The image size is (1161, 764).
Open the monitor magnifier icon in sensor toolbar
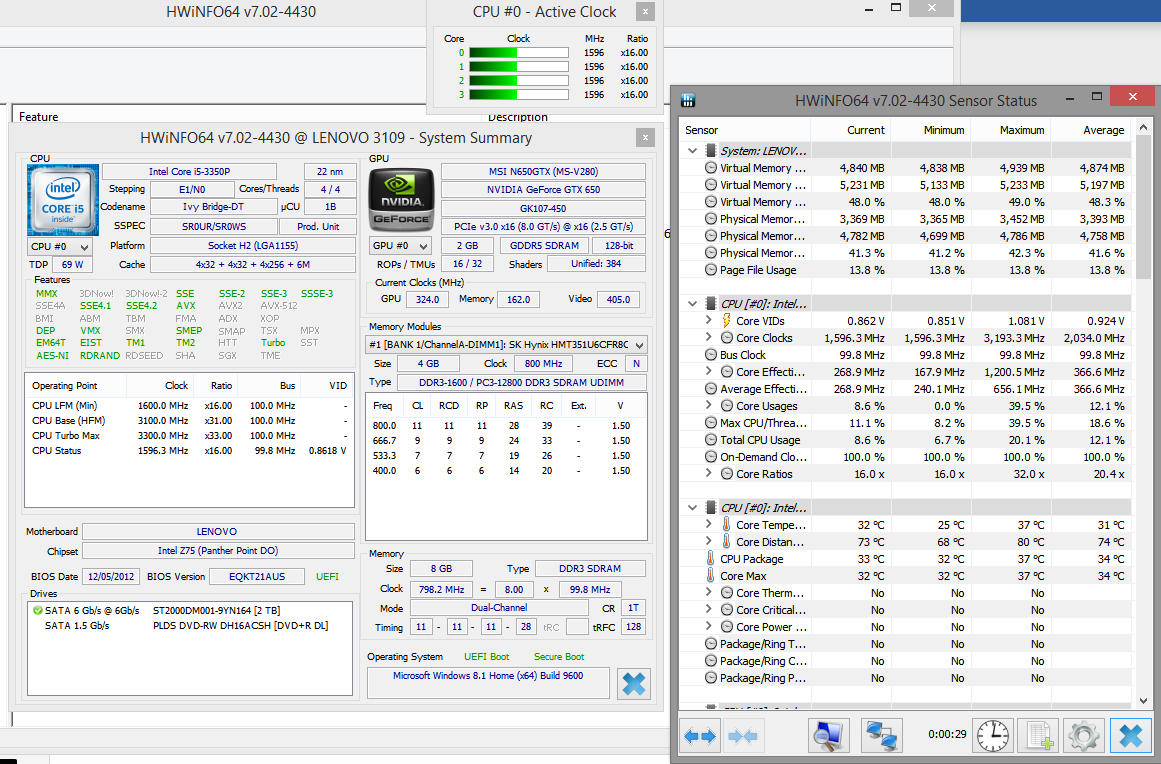(828, 736)
